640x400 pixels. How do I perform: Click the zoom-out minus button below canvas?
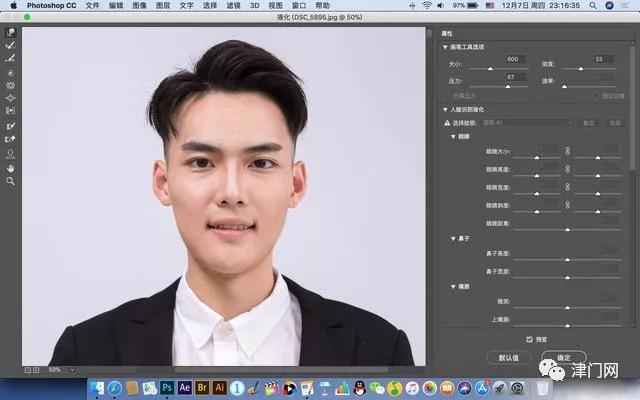pyautogui.click(x=28, y=370)
